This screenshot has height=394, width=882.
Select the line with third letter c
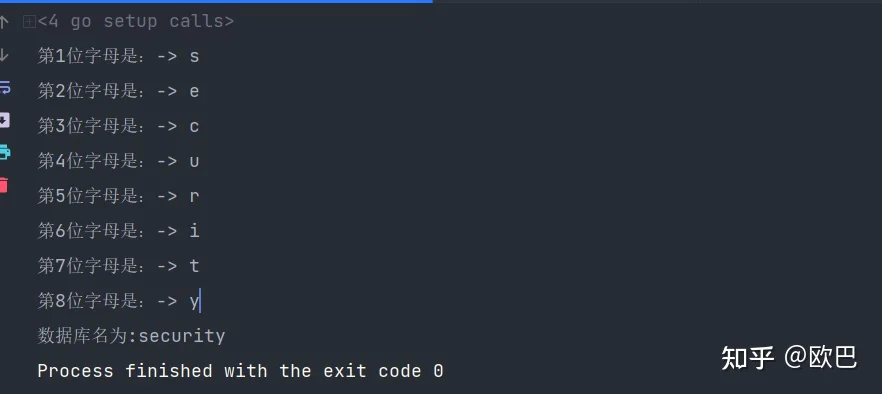tap(118, 126)
